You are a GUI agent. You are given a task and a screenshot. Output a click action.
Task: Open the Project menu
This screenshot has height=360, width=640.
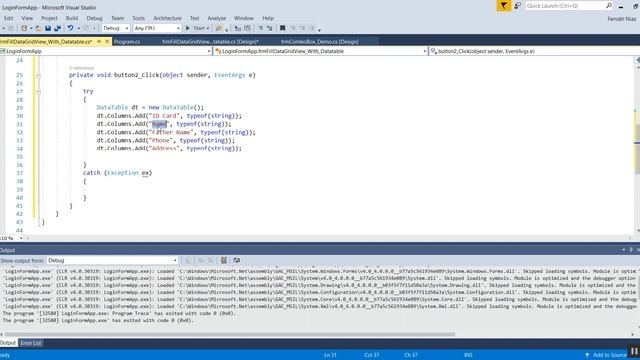pyautogui.click(x=49, y=18)
